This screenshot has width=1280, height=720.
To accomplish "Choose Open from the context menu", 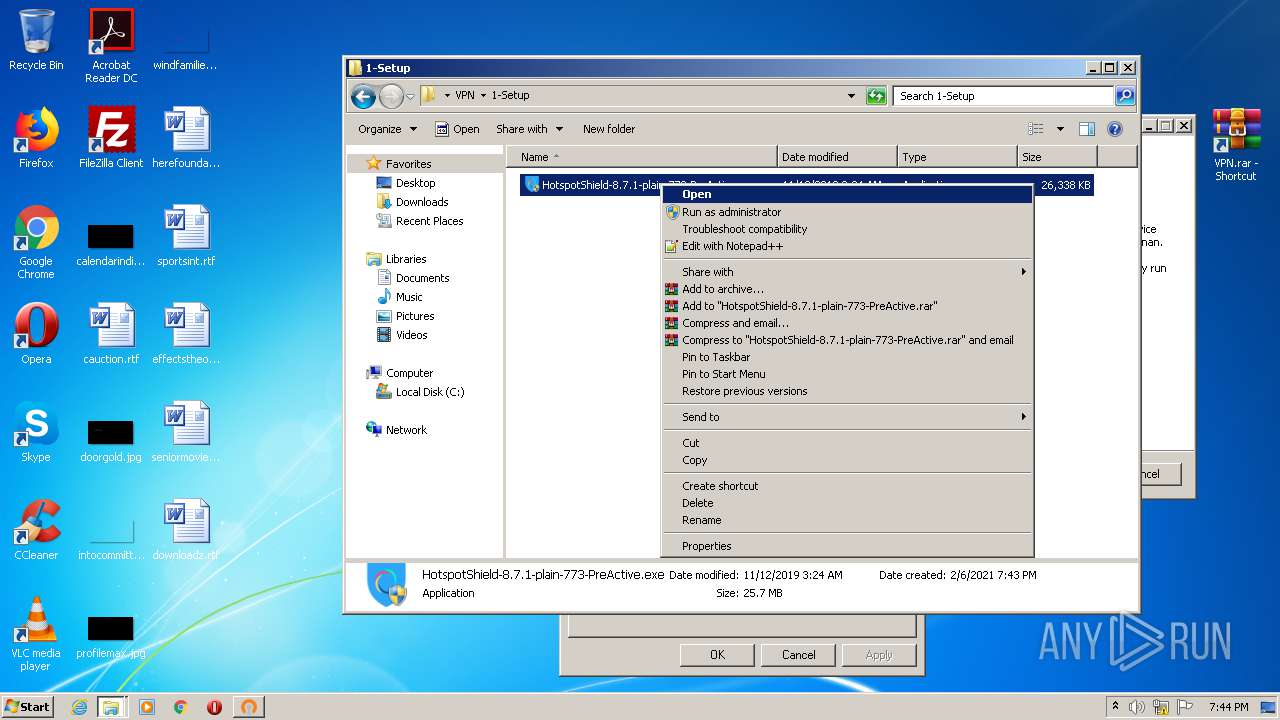I will pyautogui.click(x=847, y=194).
